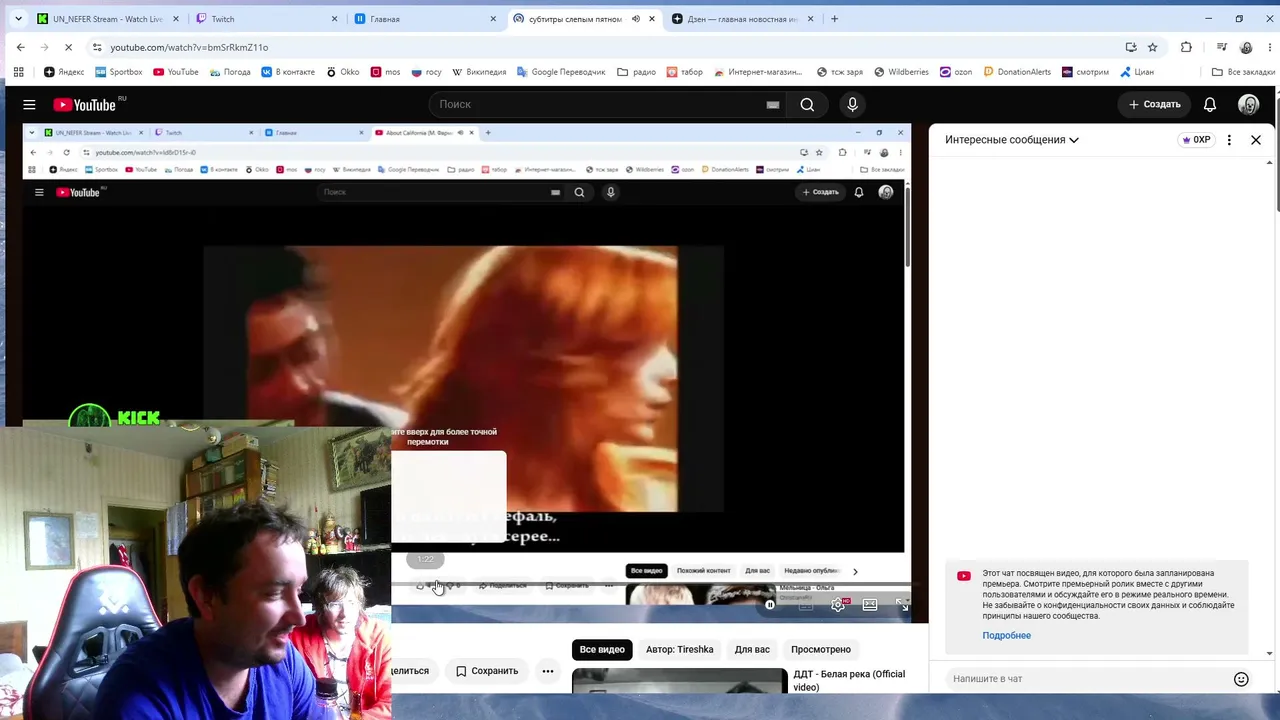Open chat options three-dot menu
The height and width of the screenshot is (720, 1280).
tap(1229, 140)
